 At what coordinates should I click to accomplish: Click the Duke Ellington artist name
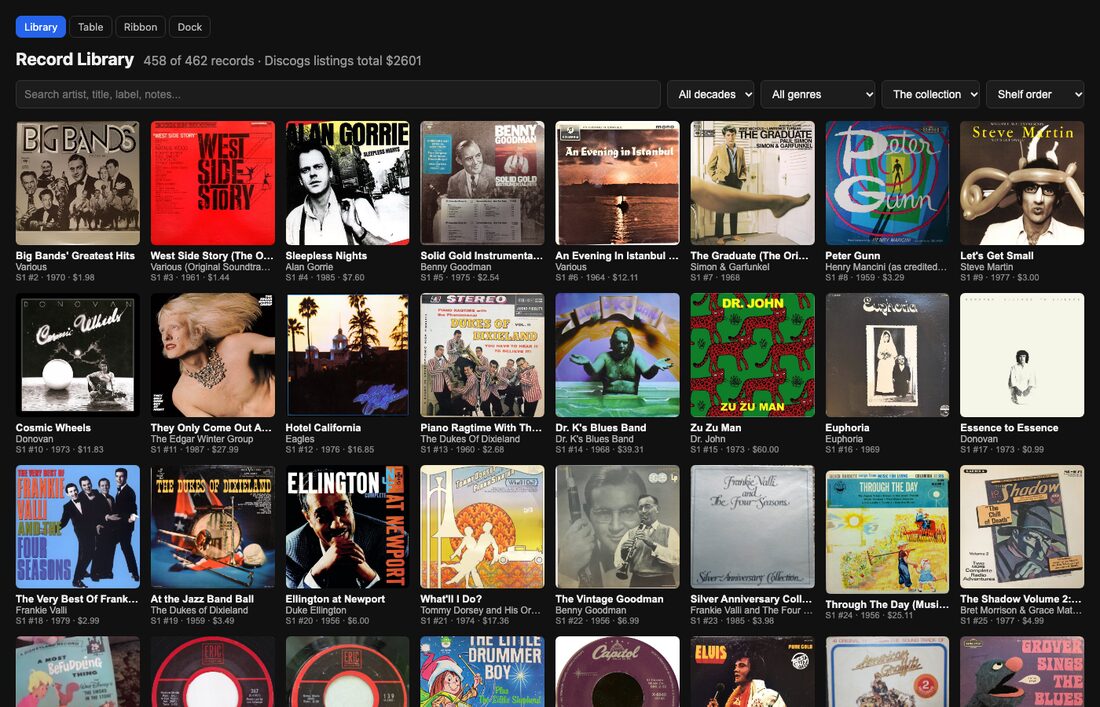pos(316,610)
